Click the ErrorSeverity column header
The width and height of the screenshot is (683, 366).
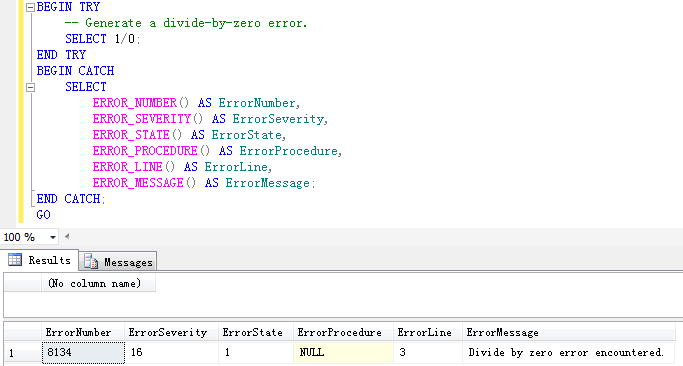coord(172,332)
